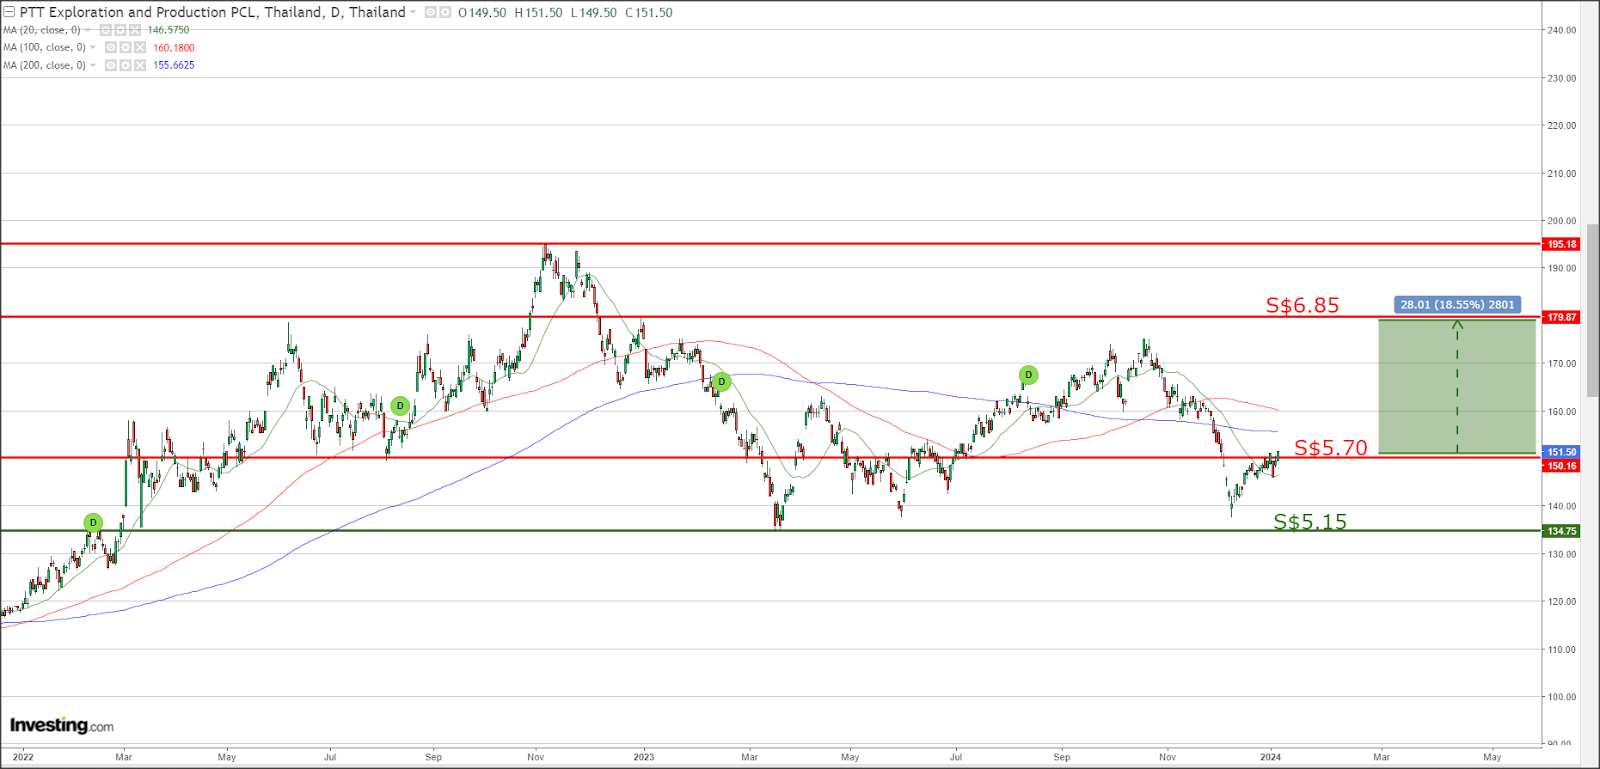
Task: Remove the MA 100 indicator
Action: click(x=139, y=48)
